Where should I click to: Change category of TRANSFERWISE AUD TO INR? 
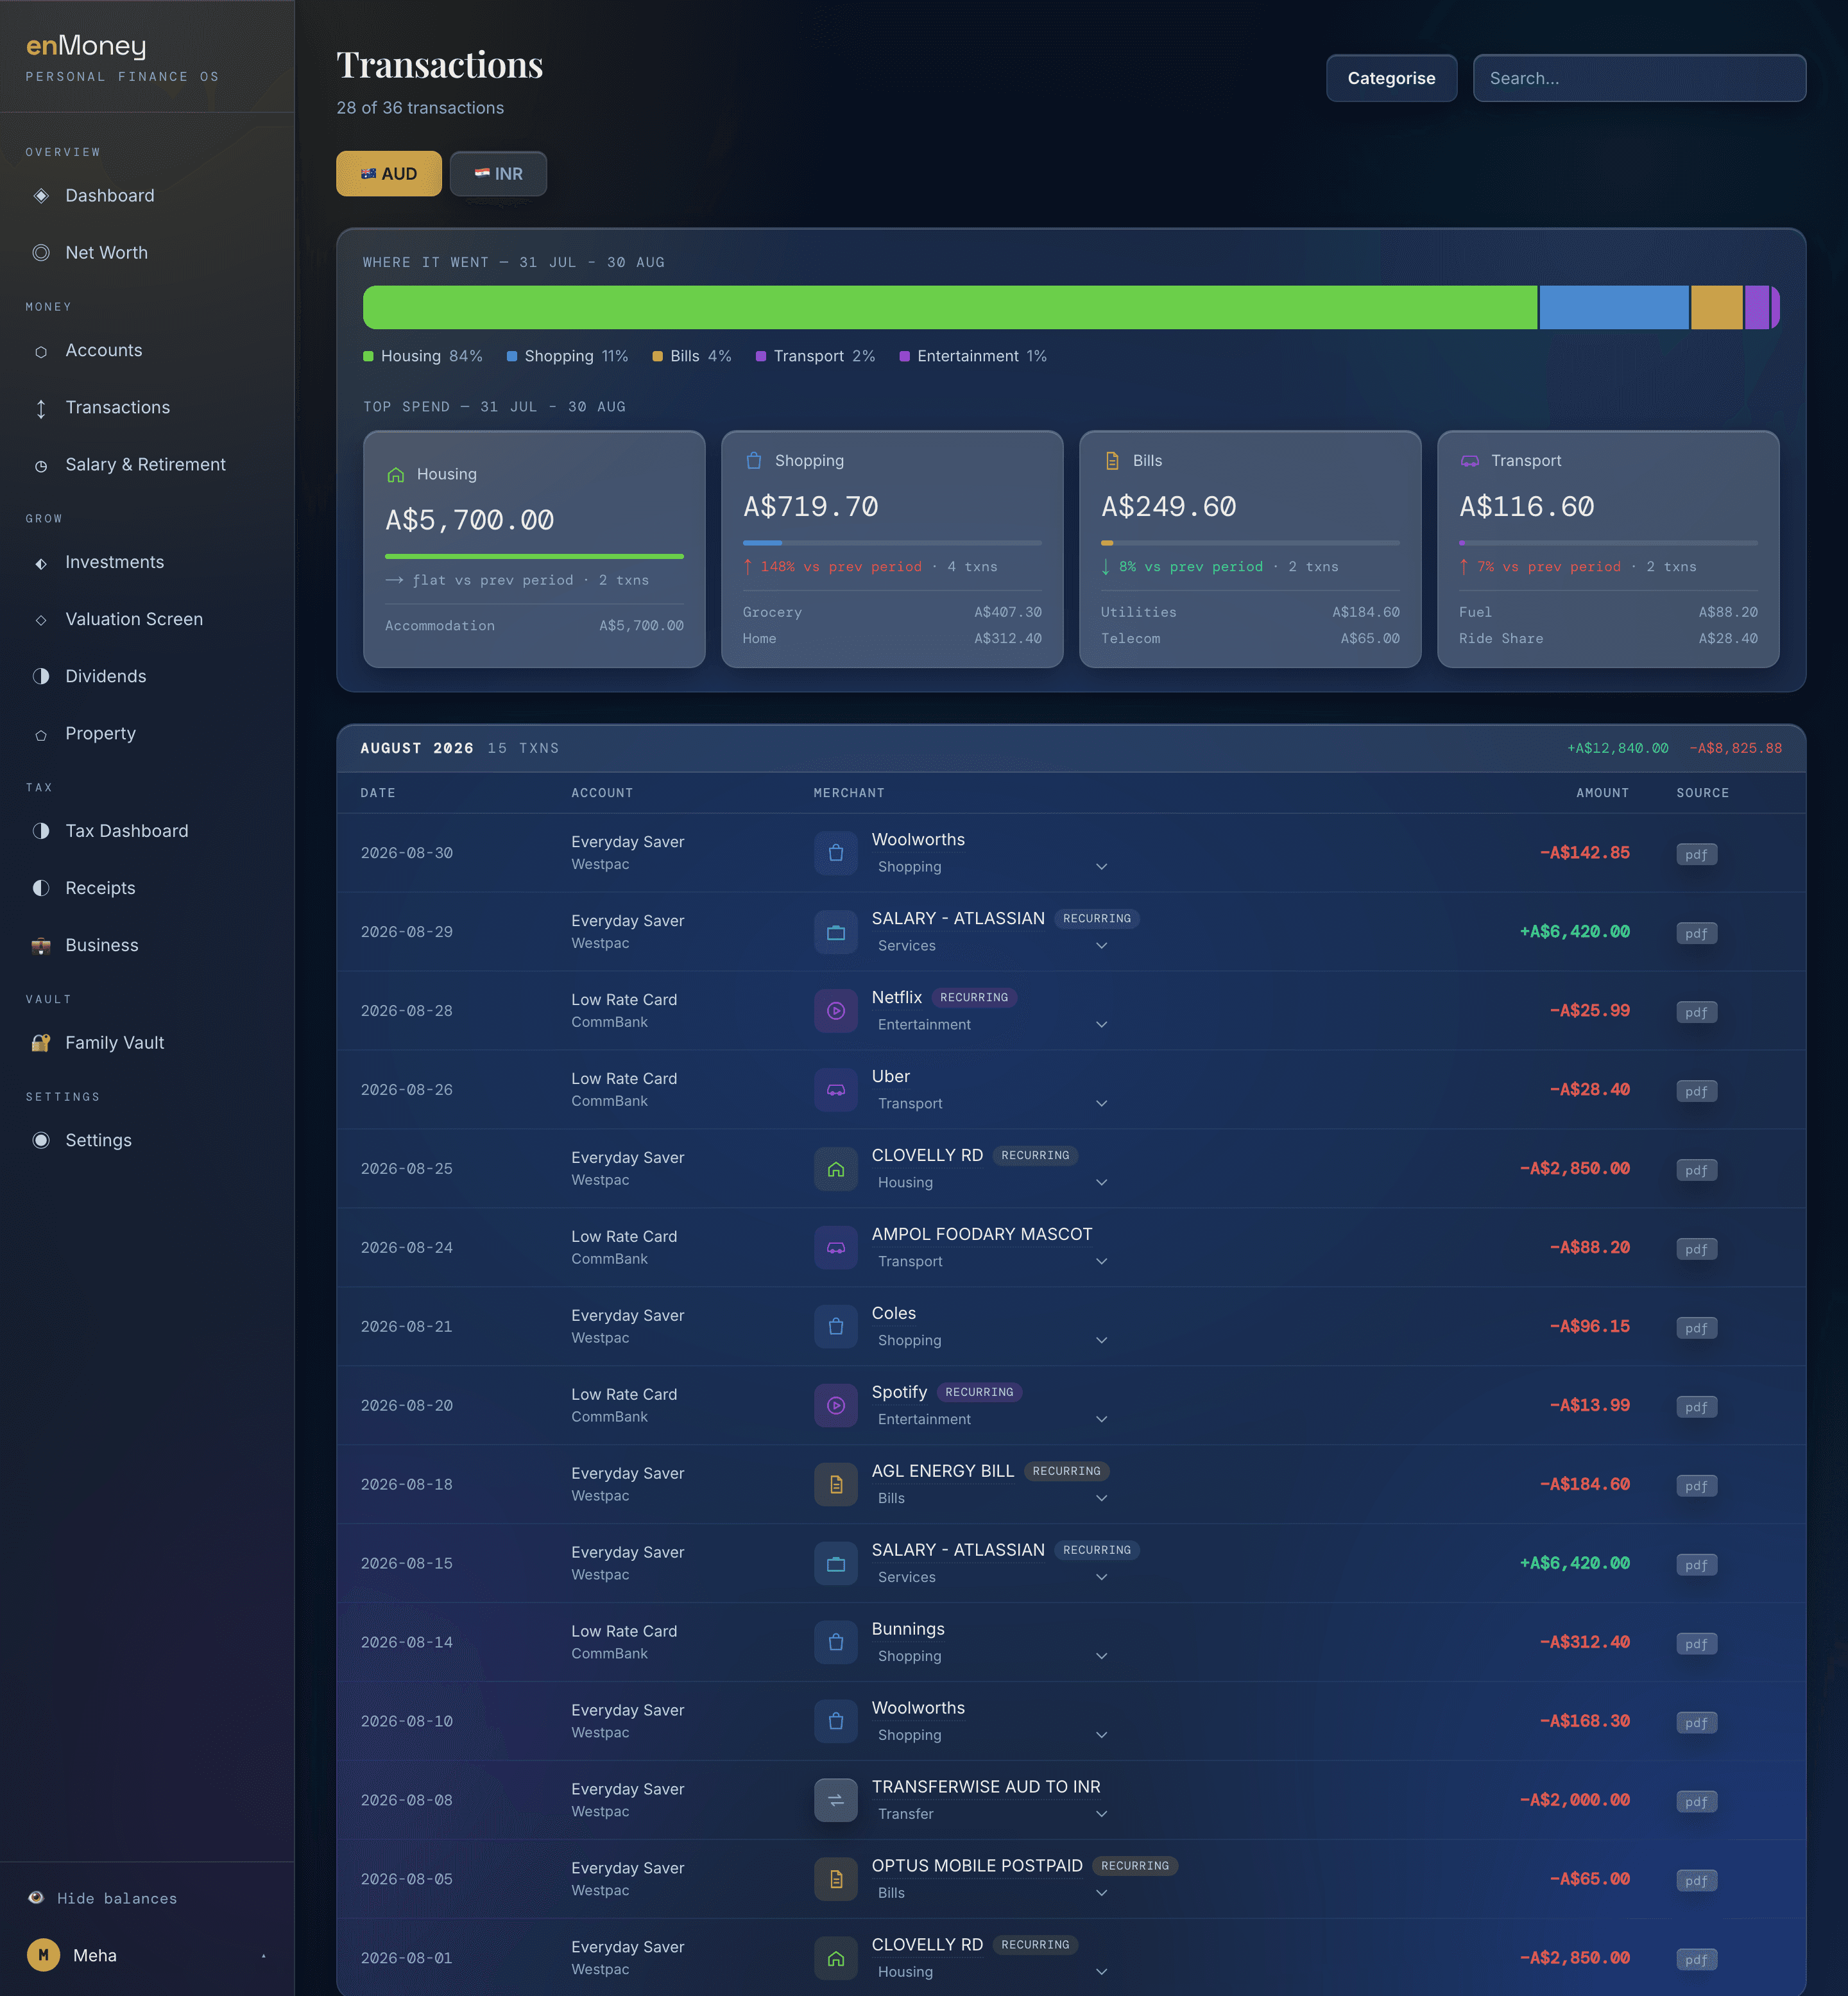coord(992,1815)
